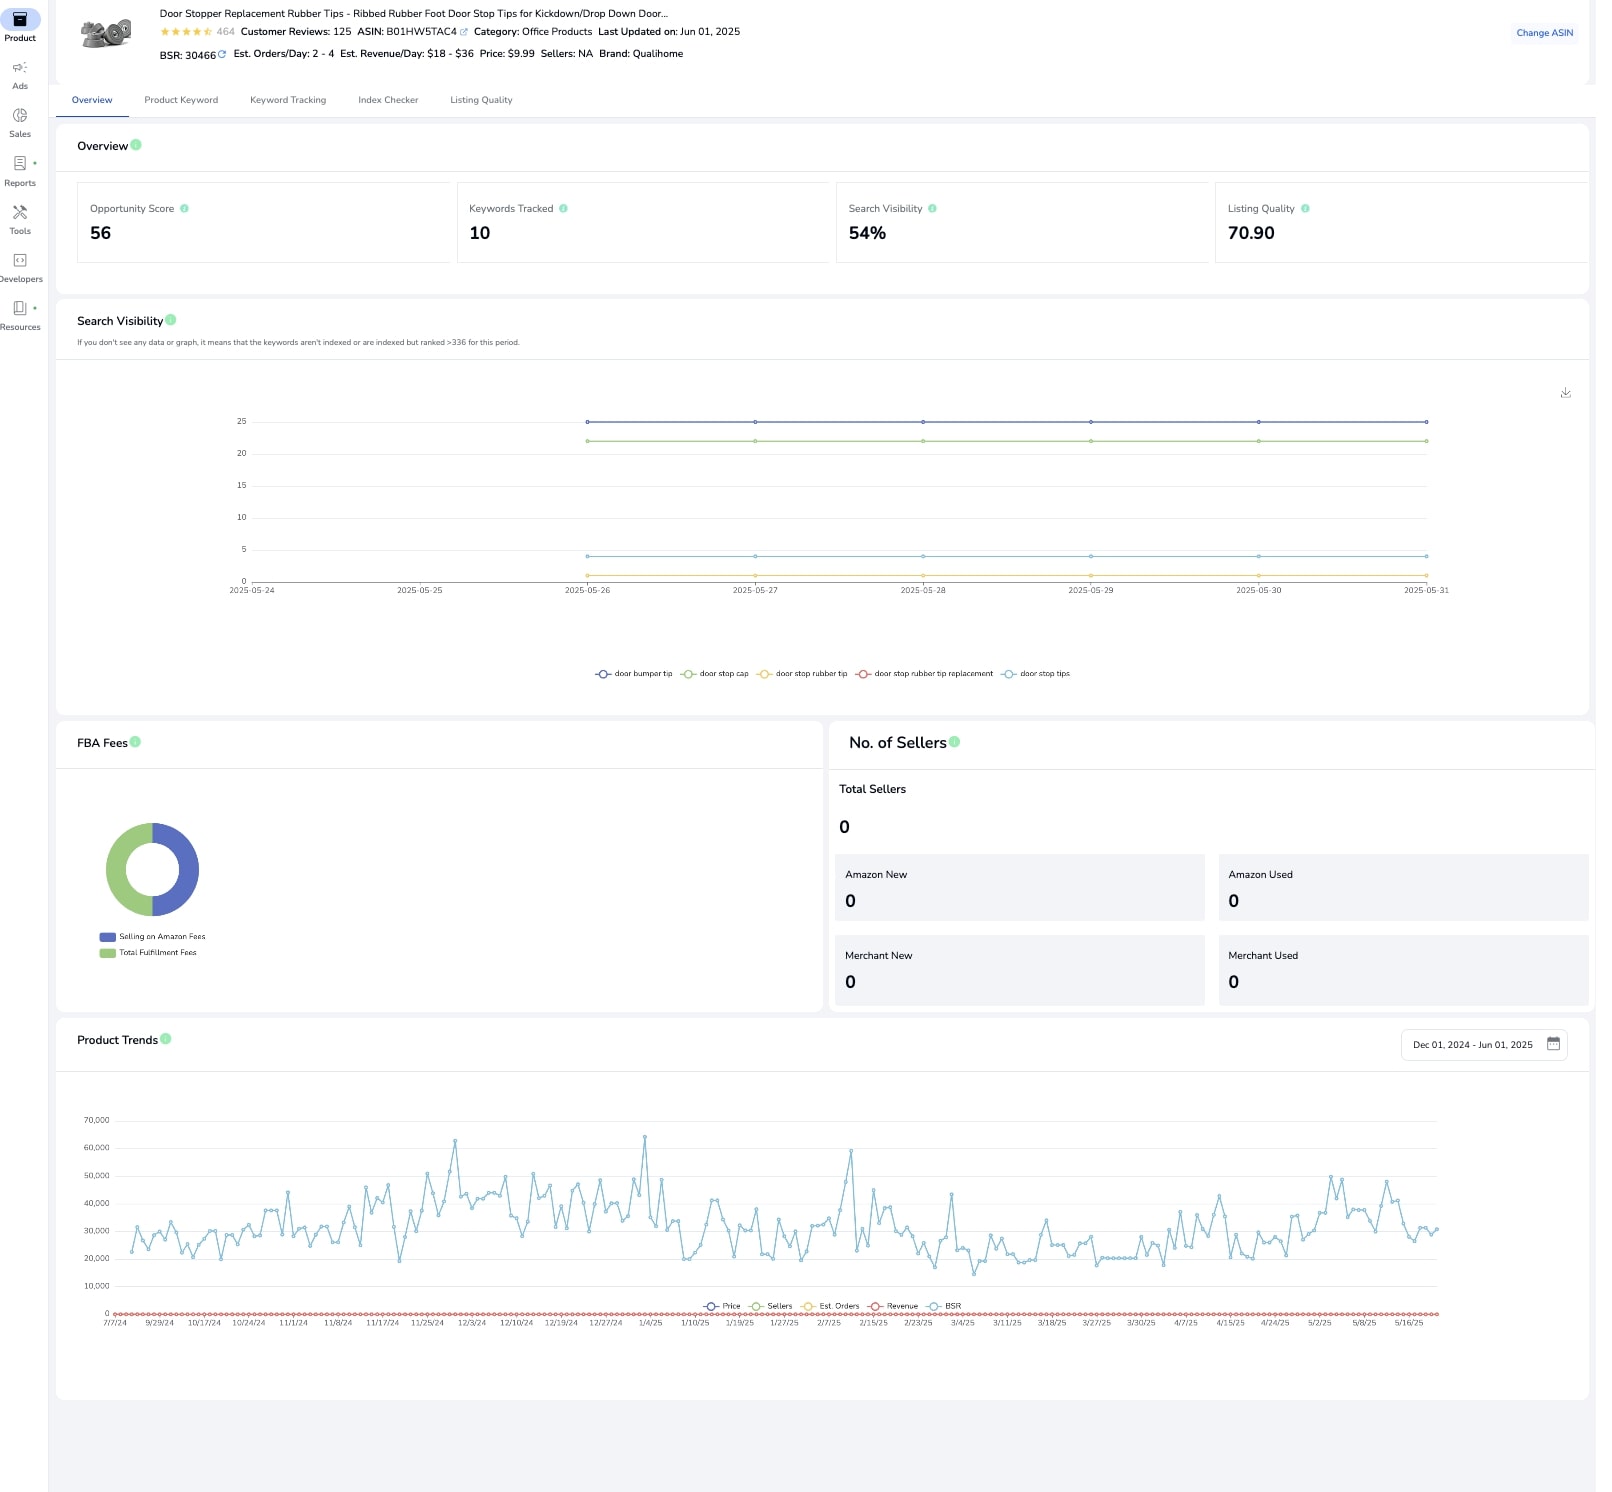This screenshot has width=1612, height=1492.
Task: Click FBA Fees info icon
Action: [135, 742]
